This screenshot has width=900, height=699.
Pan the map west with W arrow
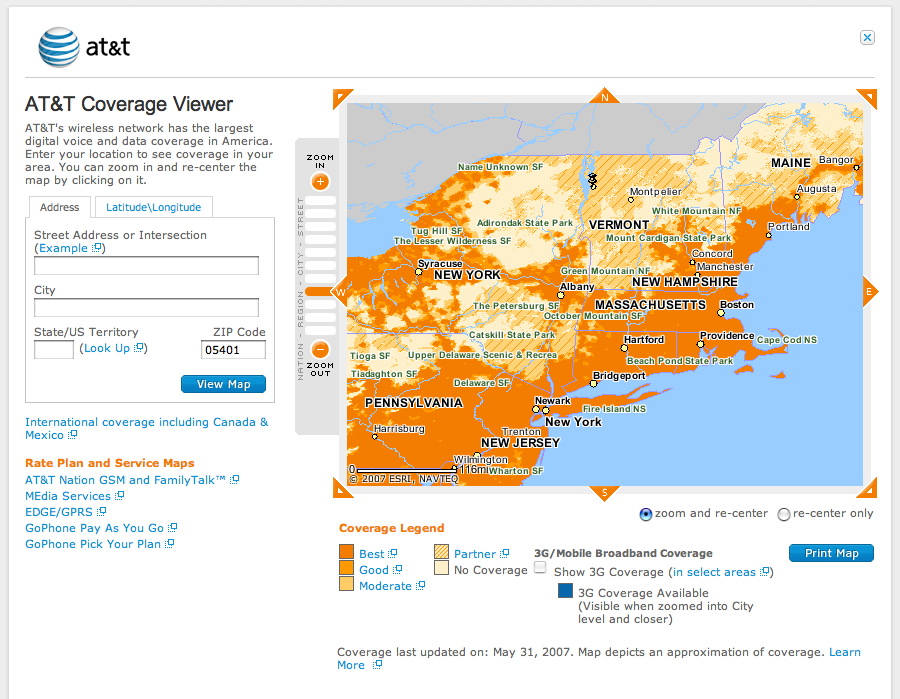coord(340,292)
